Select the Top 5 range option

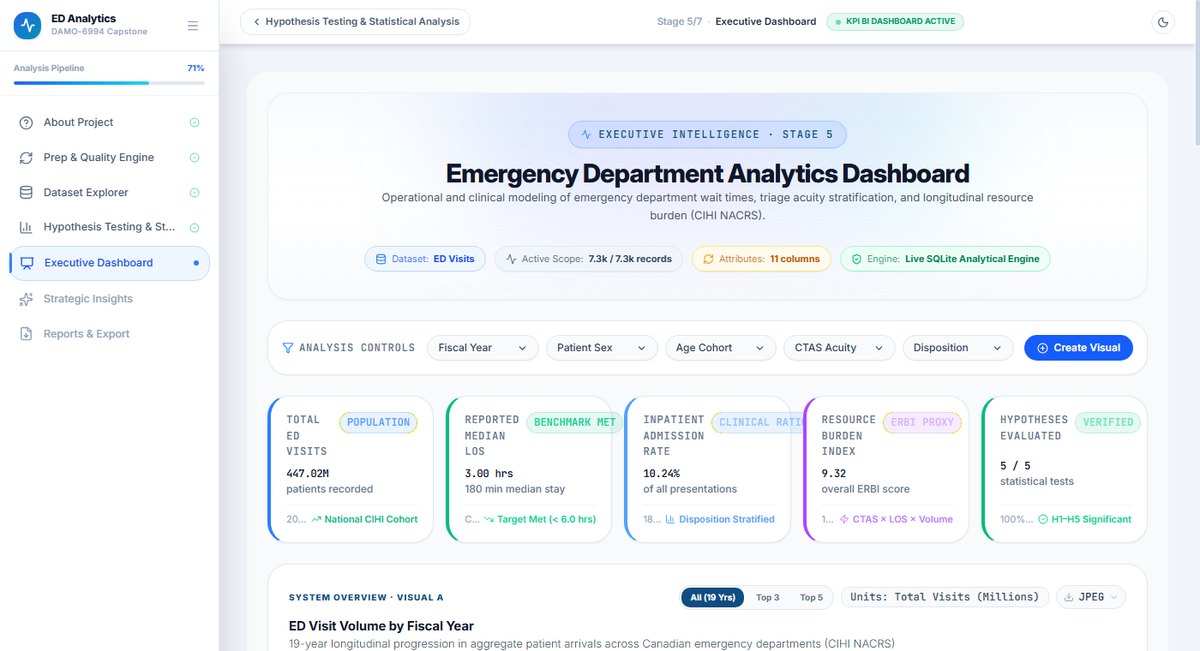coord(811,597)
